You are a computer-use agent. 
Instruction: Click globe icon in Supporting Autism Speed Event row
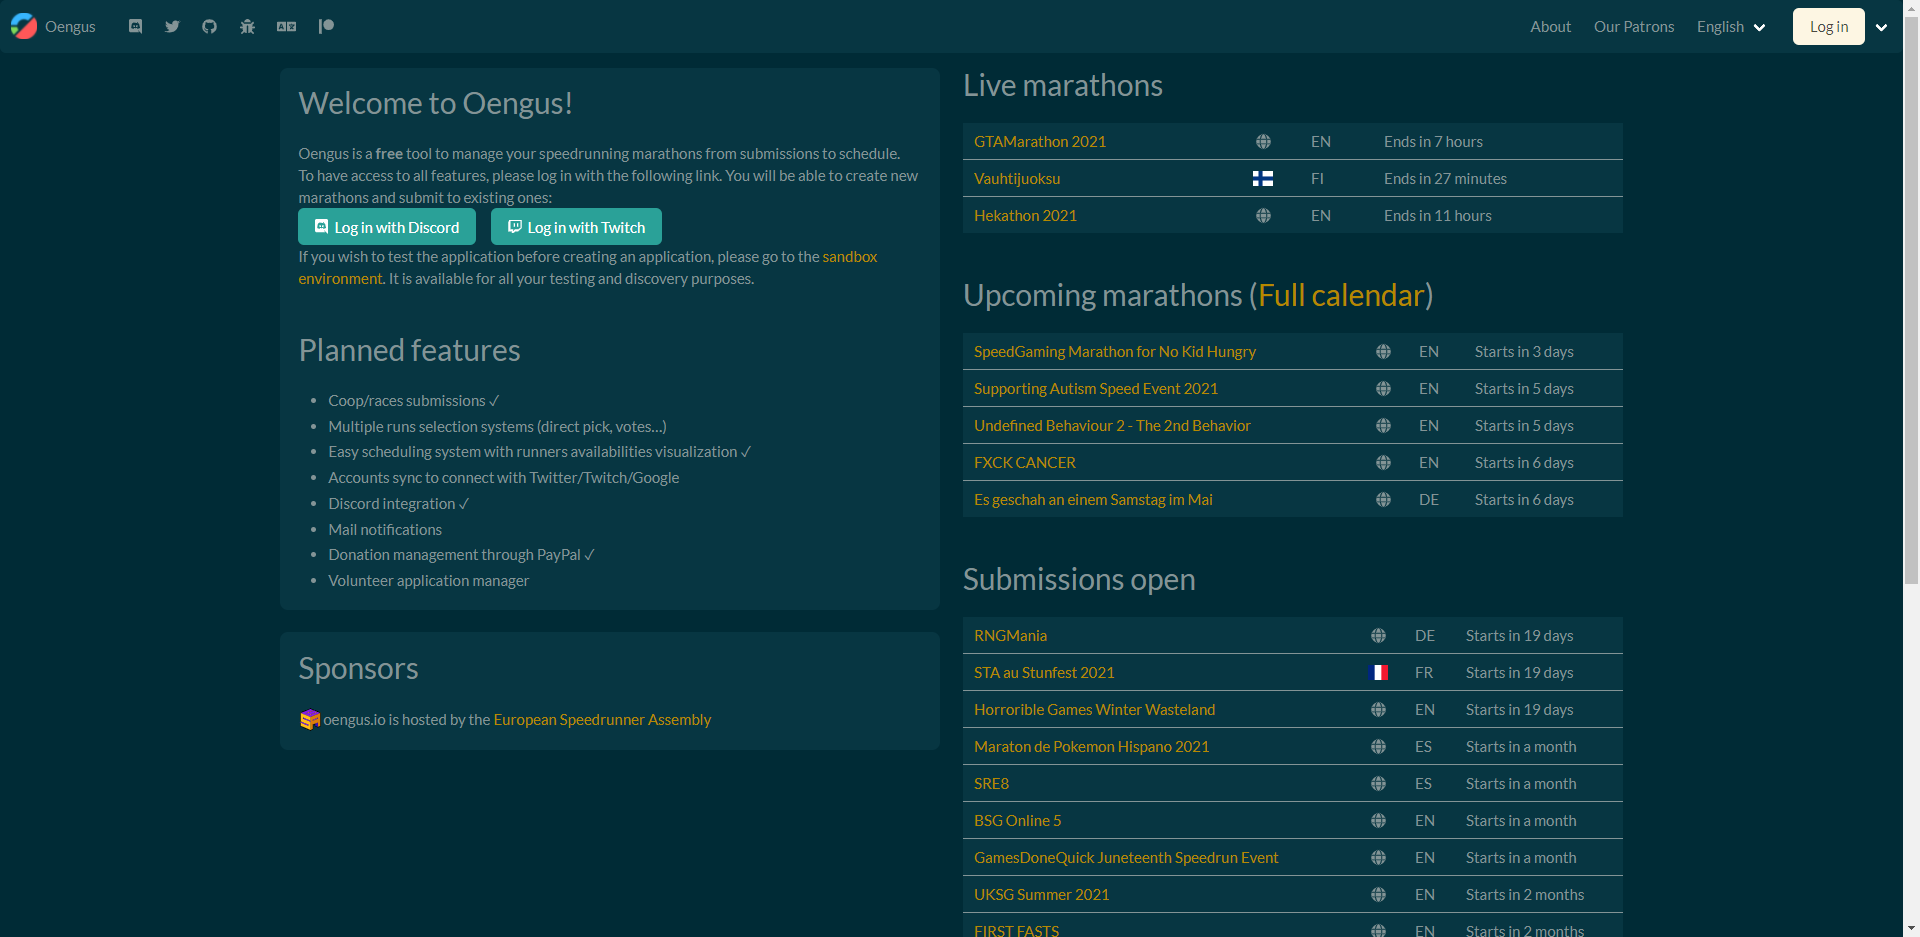[x=1383, y=389]
